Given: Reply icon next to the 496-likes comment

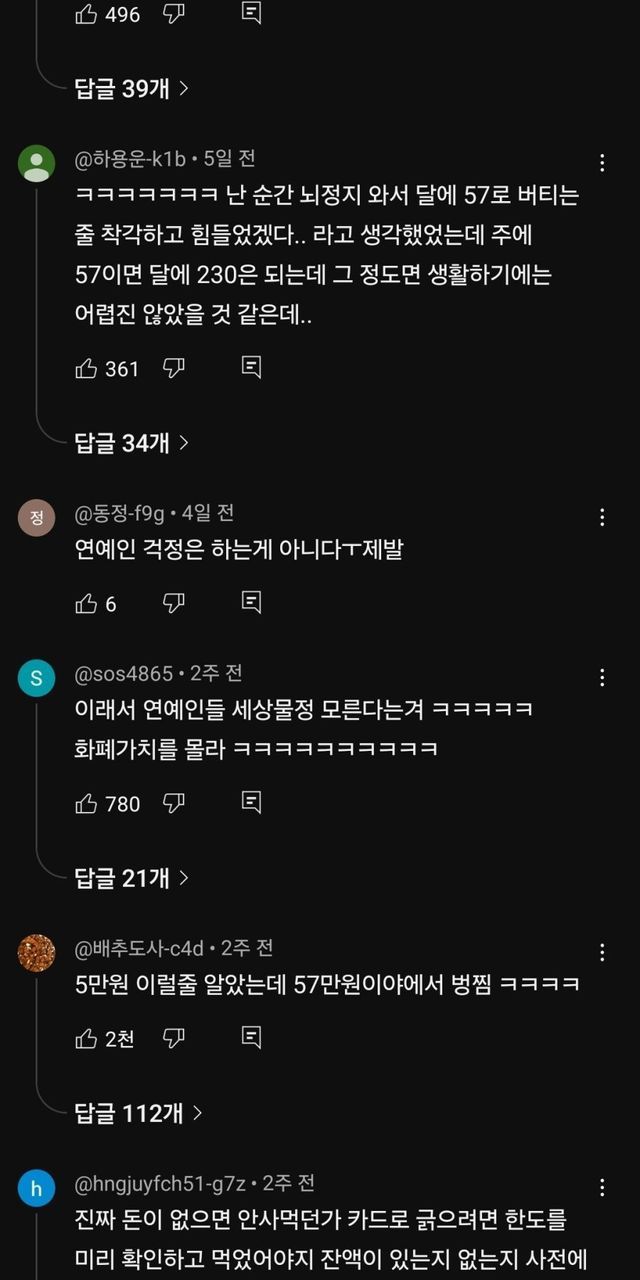Looking at the screenshot, I should coord(252,14).
